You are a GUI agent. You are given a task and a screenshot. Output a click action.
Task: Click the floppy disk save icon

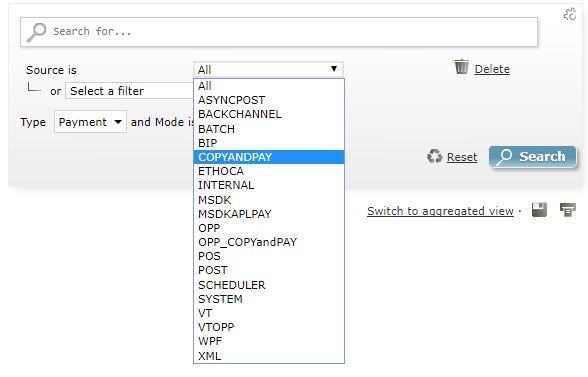point(539,210)
